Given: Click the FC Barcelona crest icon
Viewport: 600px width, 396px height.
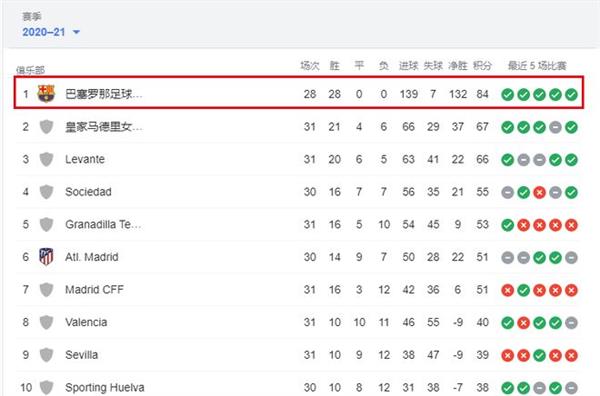Looking at the screenshot, I should tap(46, 94).
